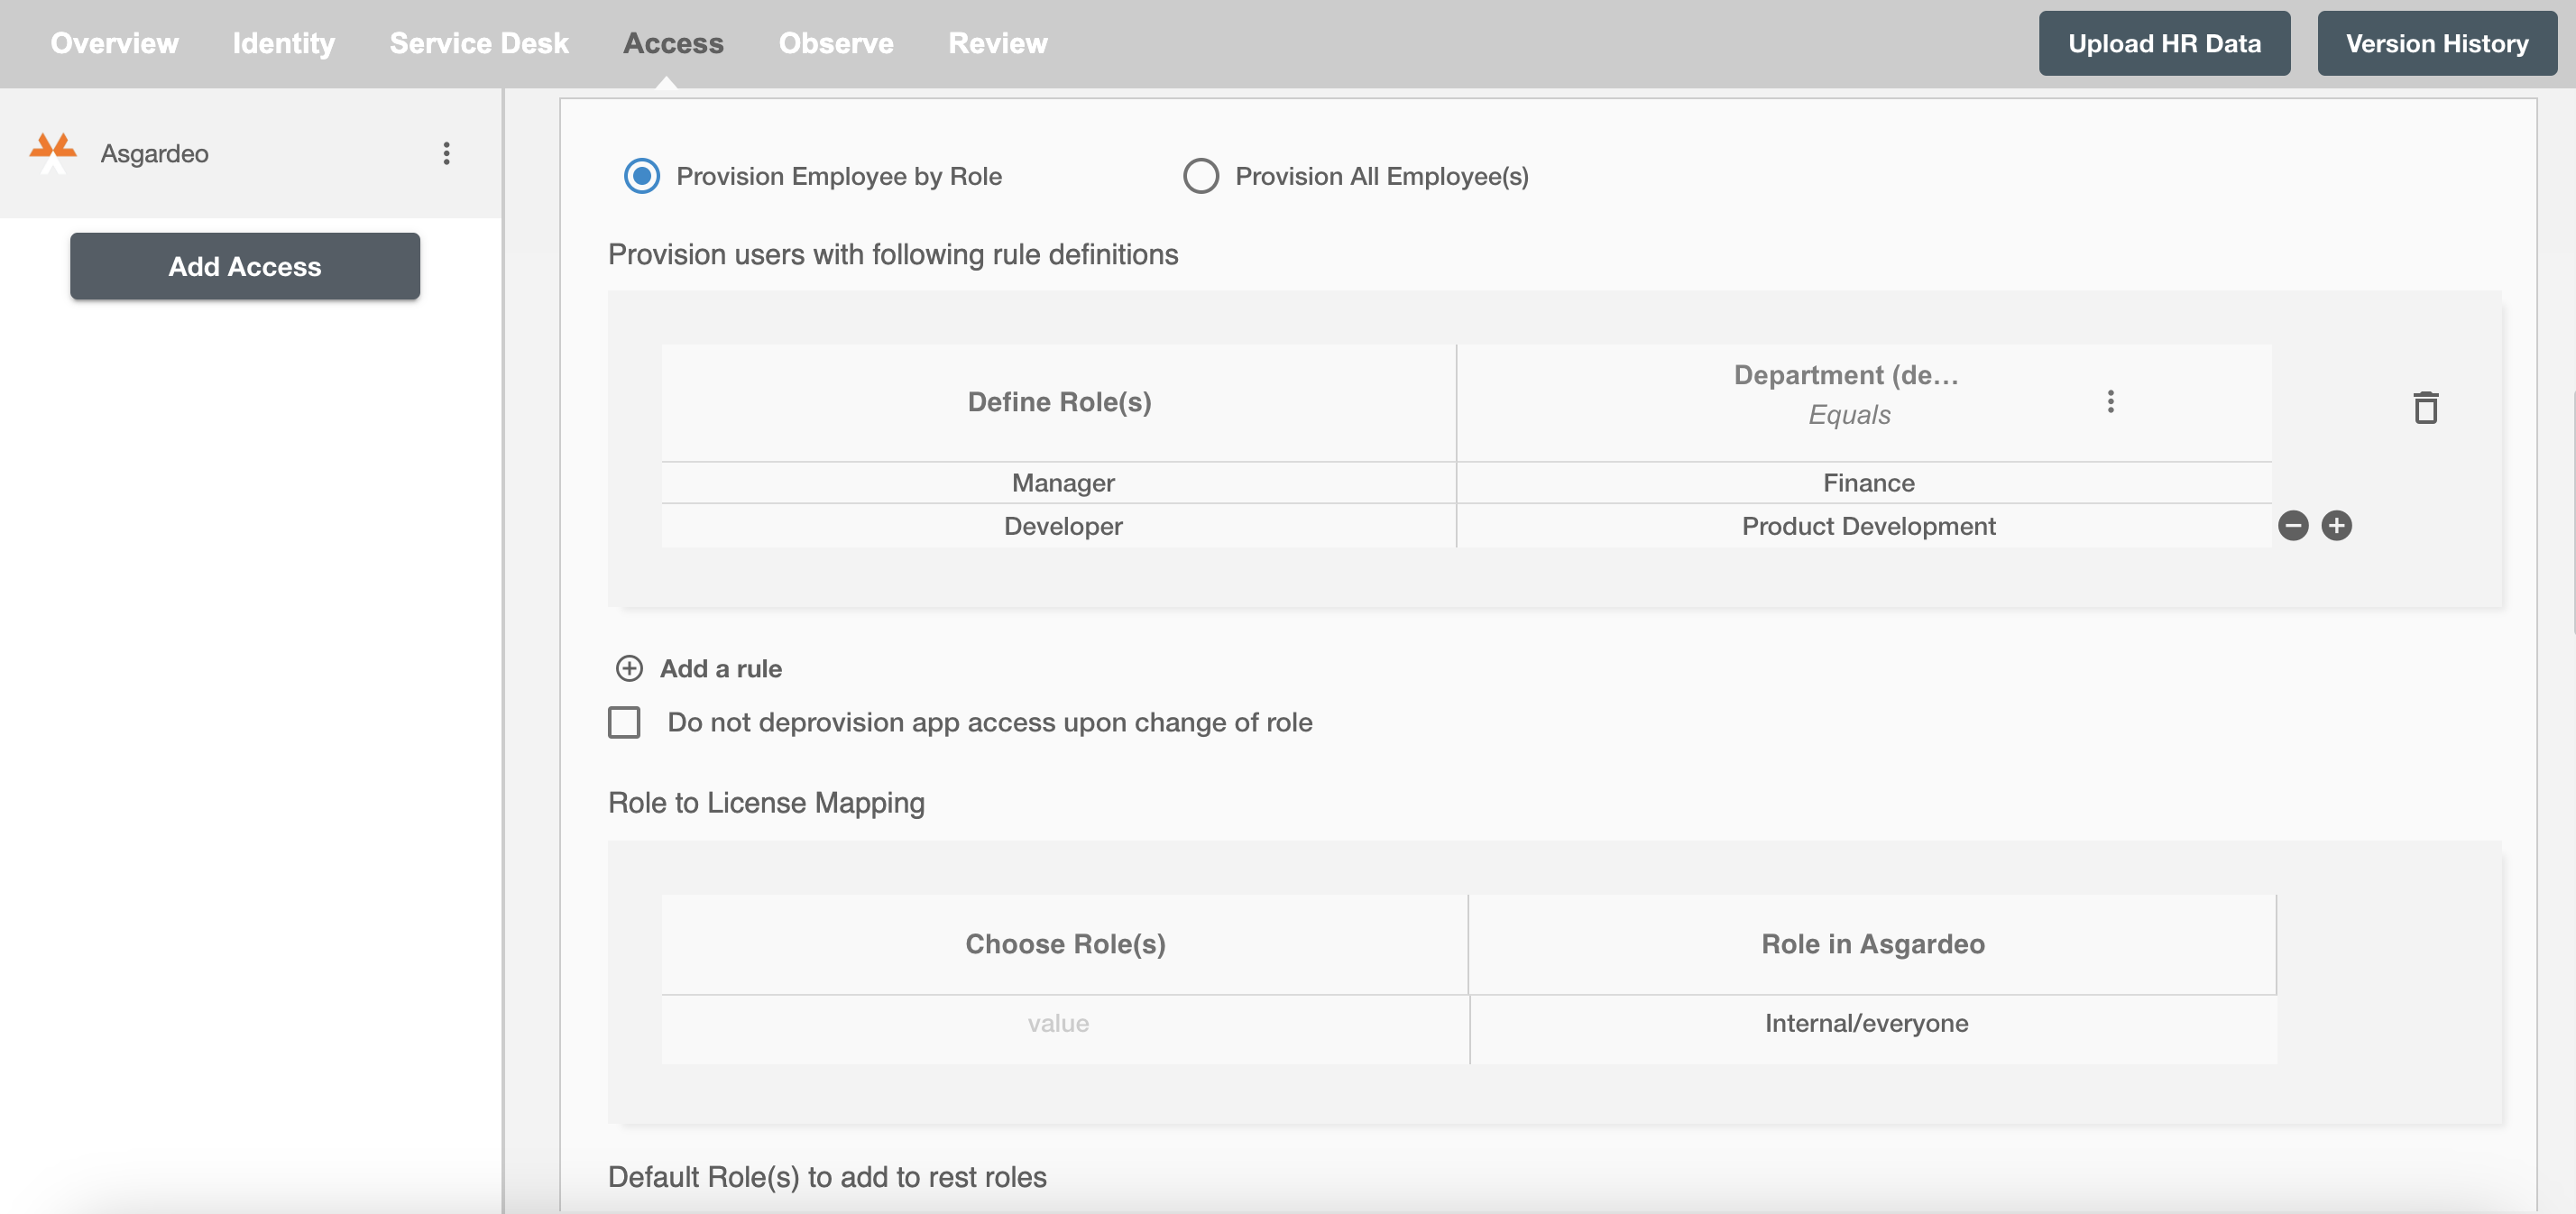Click the Asgardeo app icon in sidebar
Viewport: 2576px width, 1214px height.
click(54, 152)
